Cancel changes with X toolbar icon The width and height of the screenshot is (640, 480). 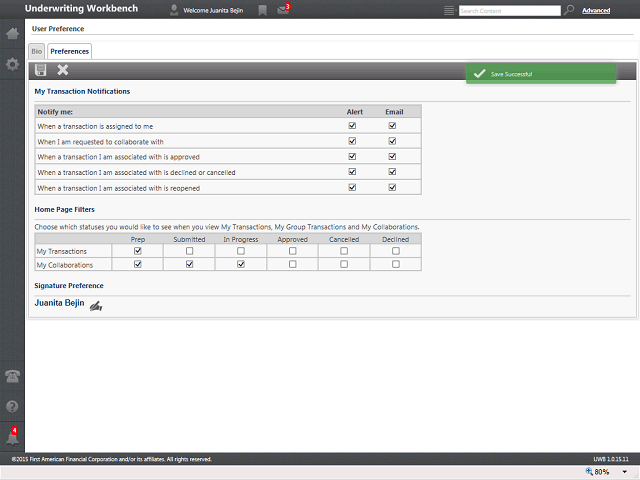pos(62,70)
